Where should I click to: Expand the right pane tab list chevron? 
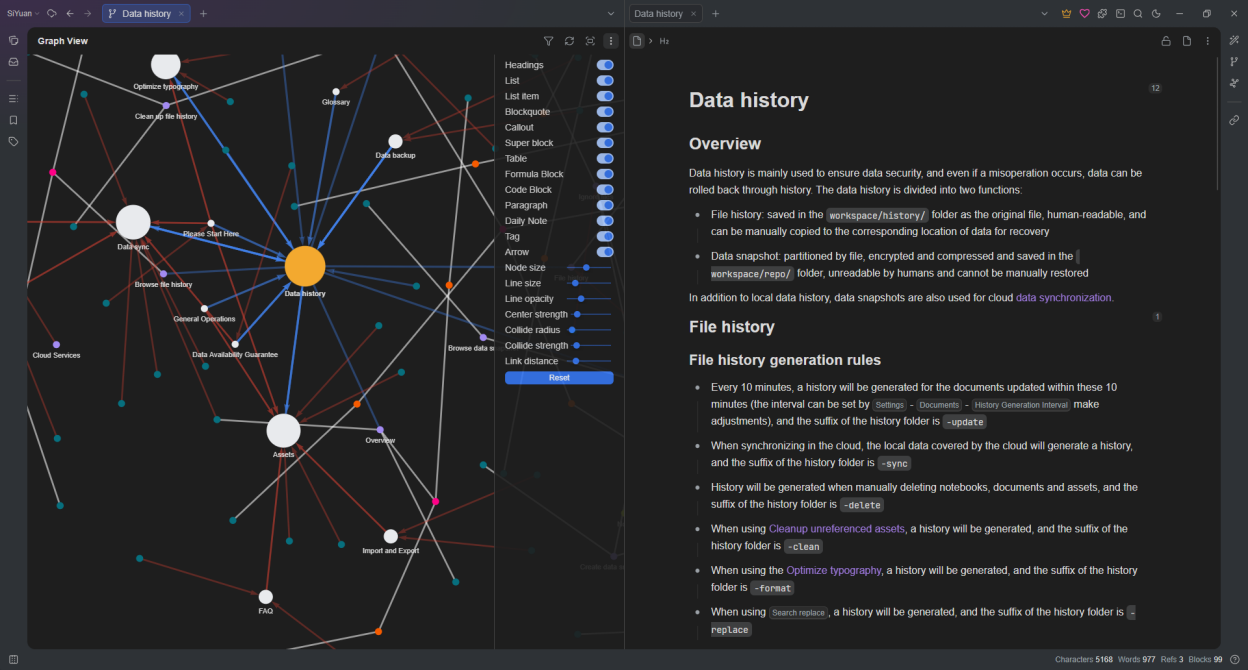(1045, 14)
